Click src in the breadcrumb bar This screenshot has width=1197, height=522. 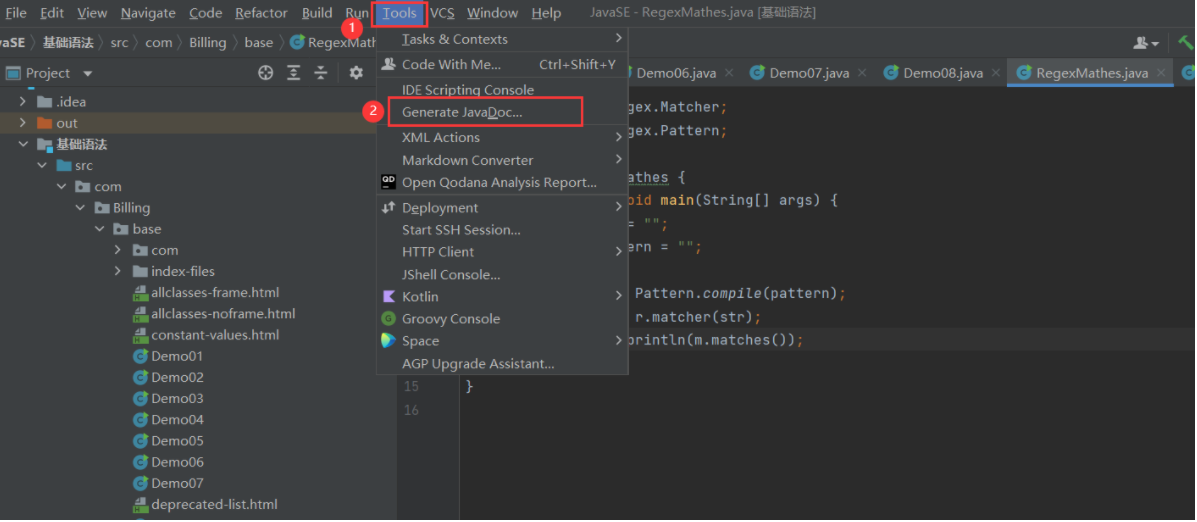119,43
